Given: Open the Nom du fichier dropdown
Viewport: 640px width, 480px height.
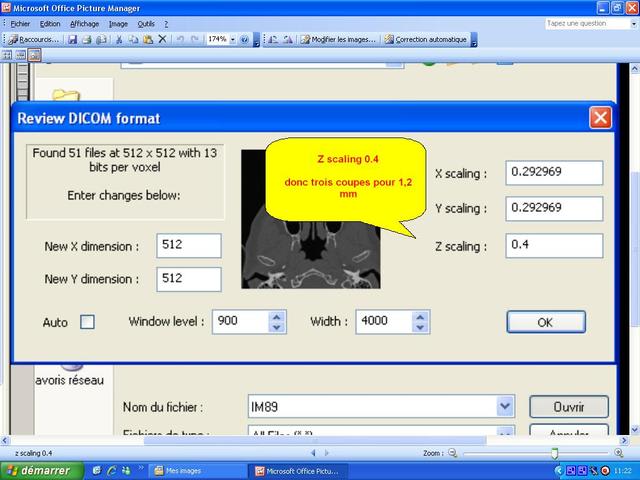Looking at the screenshot, I should (x=505, y=407).
